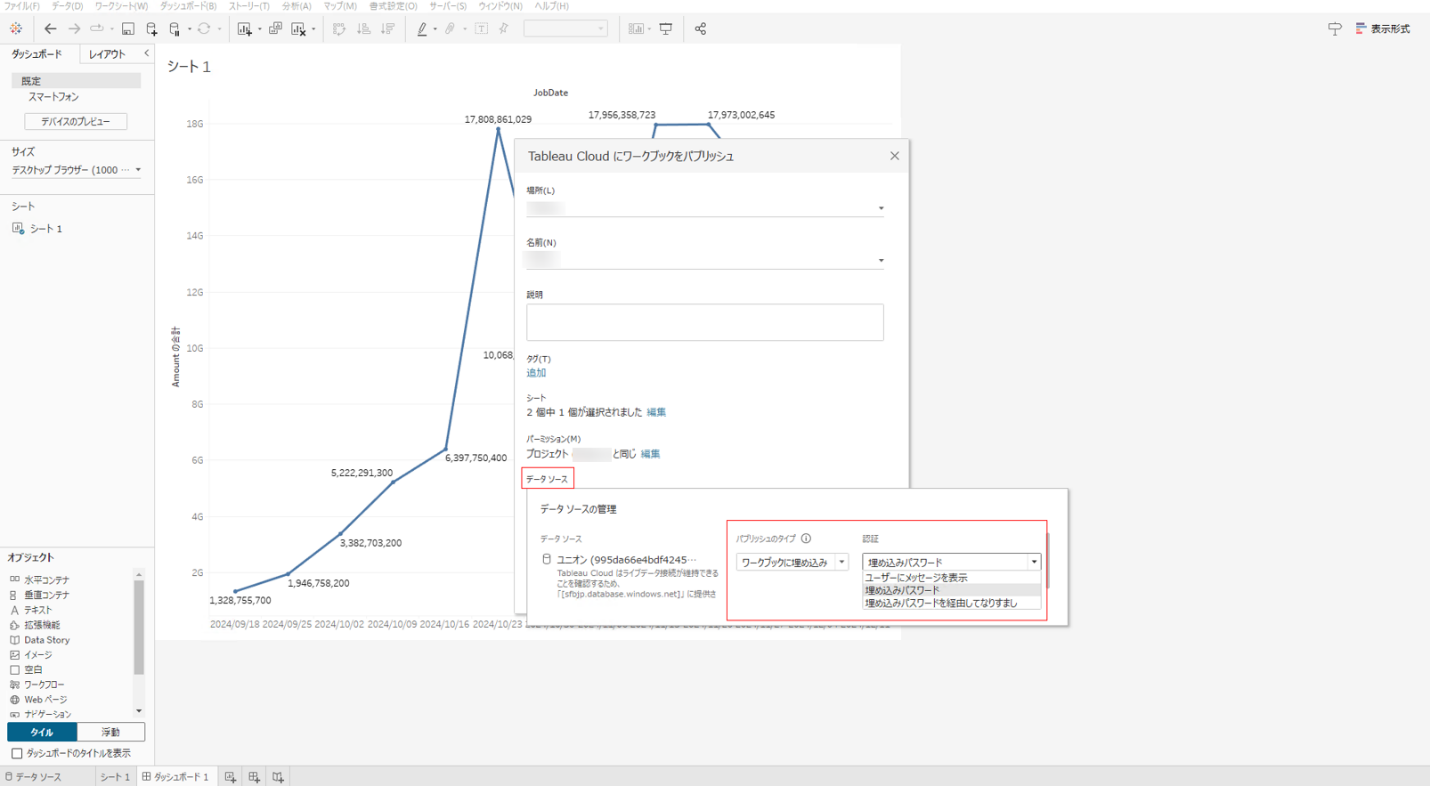Close the Tableau Cloud publish dialog

(894, 156)
